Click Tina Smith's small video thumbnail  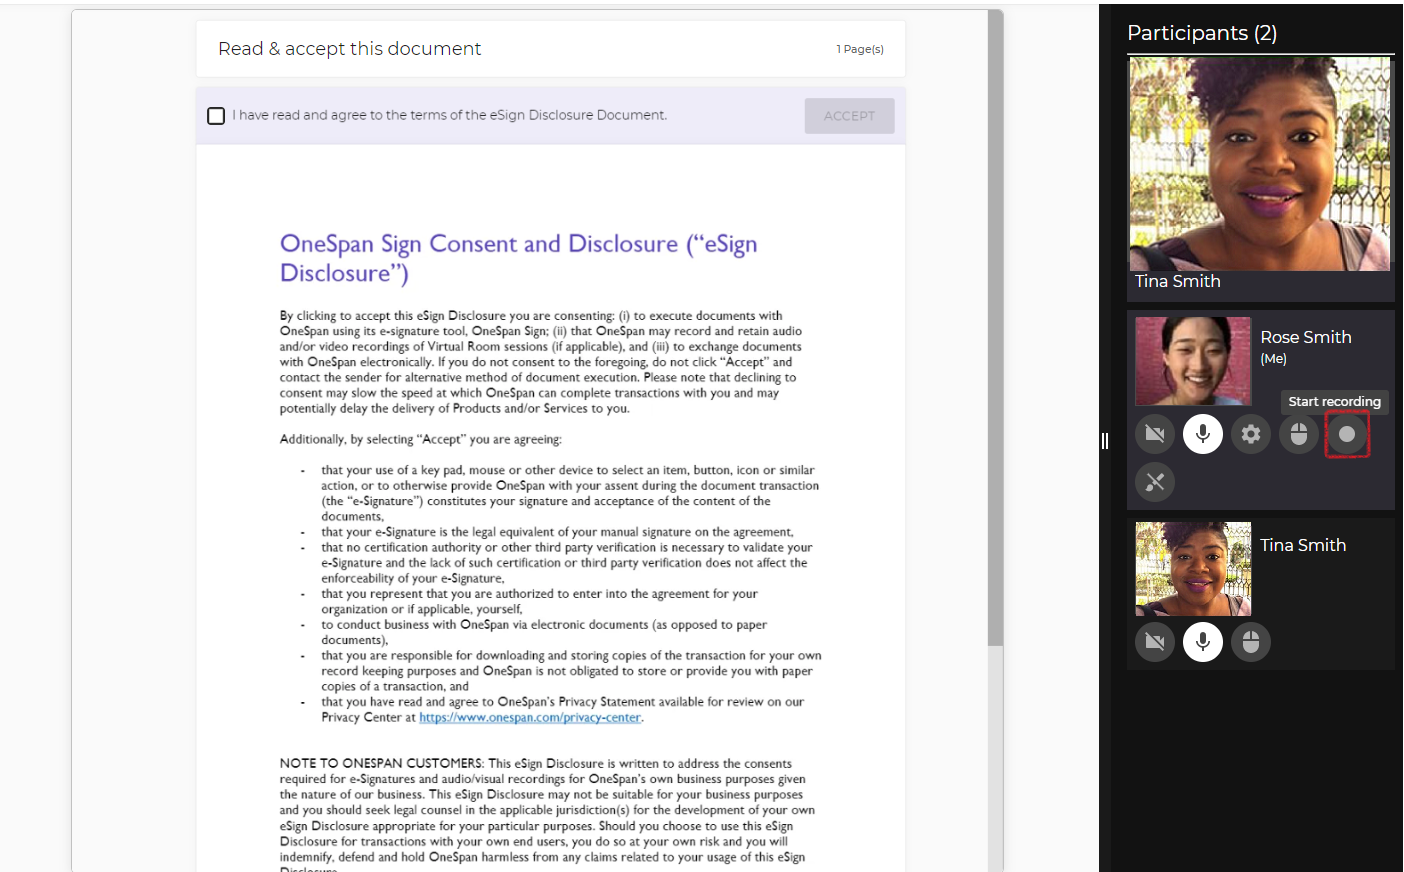(x=1193, y=569)
